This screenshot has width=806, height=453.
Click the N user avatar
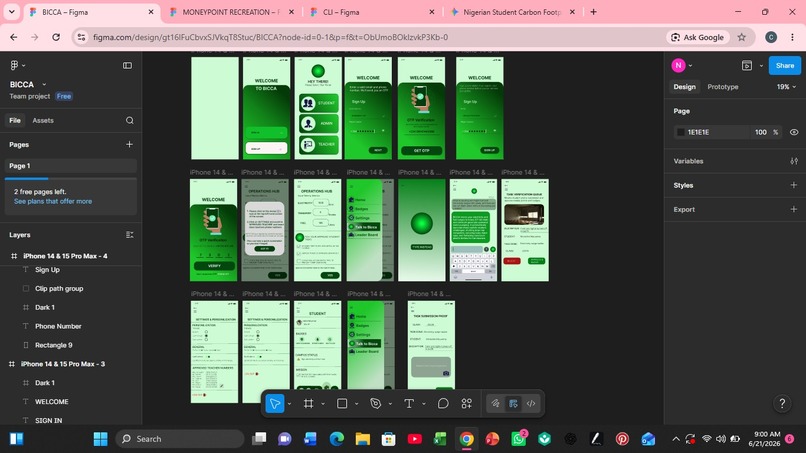(679, 65)
